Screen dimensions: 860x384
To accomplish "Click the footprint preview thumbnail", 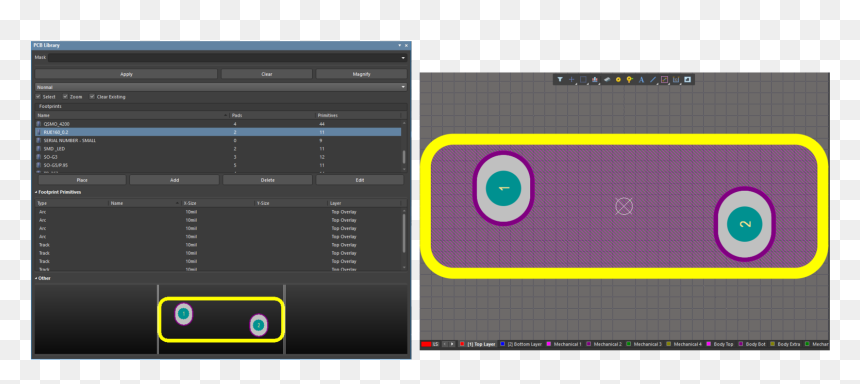I will pos(222,319).
